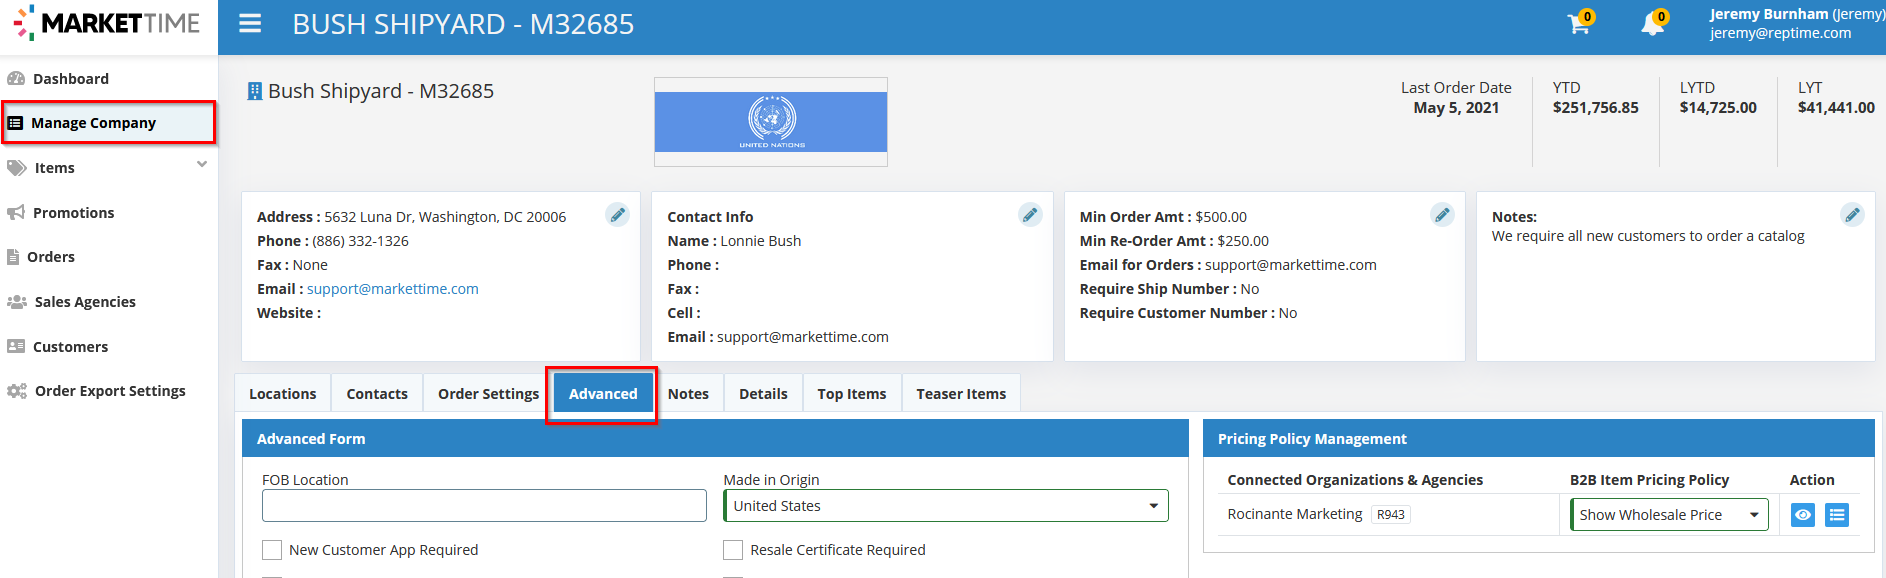
Task: Click the Advanced Form panel header
Action: pos(715,439)
